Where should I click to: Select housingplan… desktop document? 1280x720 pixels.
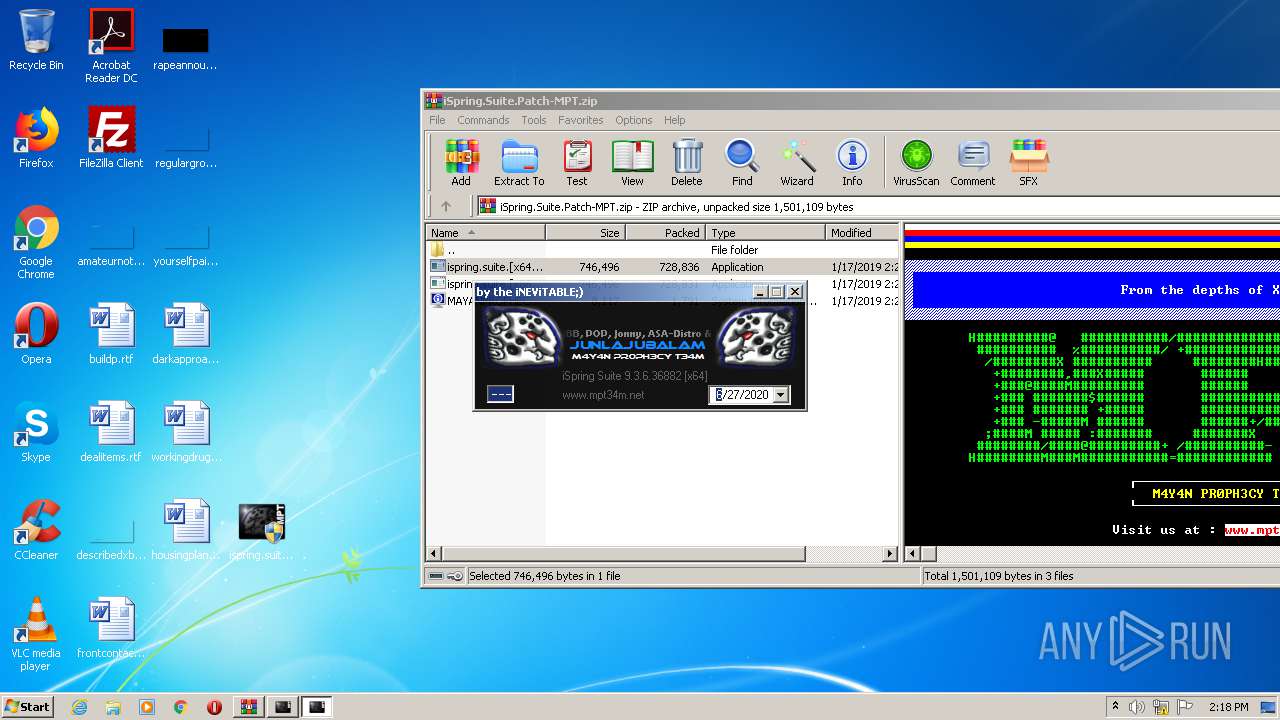pos(186,530)
